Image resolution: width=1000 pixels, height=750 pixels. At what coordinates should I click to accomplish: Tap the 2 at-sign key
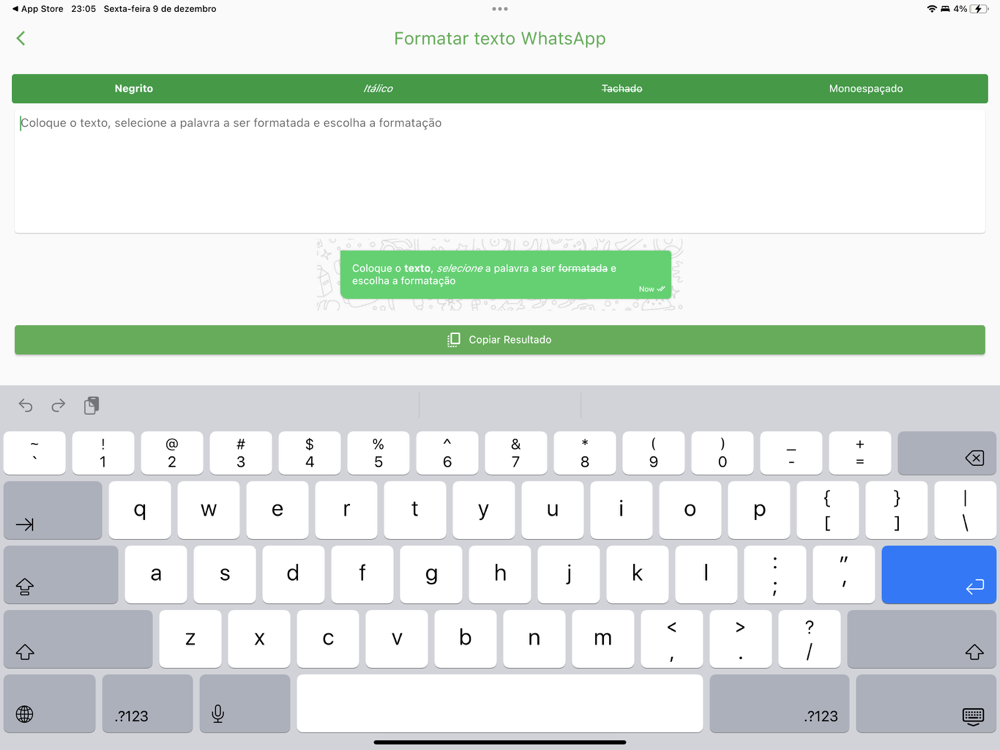pos(172,453)
